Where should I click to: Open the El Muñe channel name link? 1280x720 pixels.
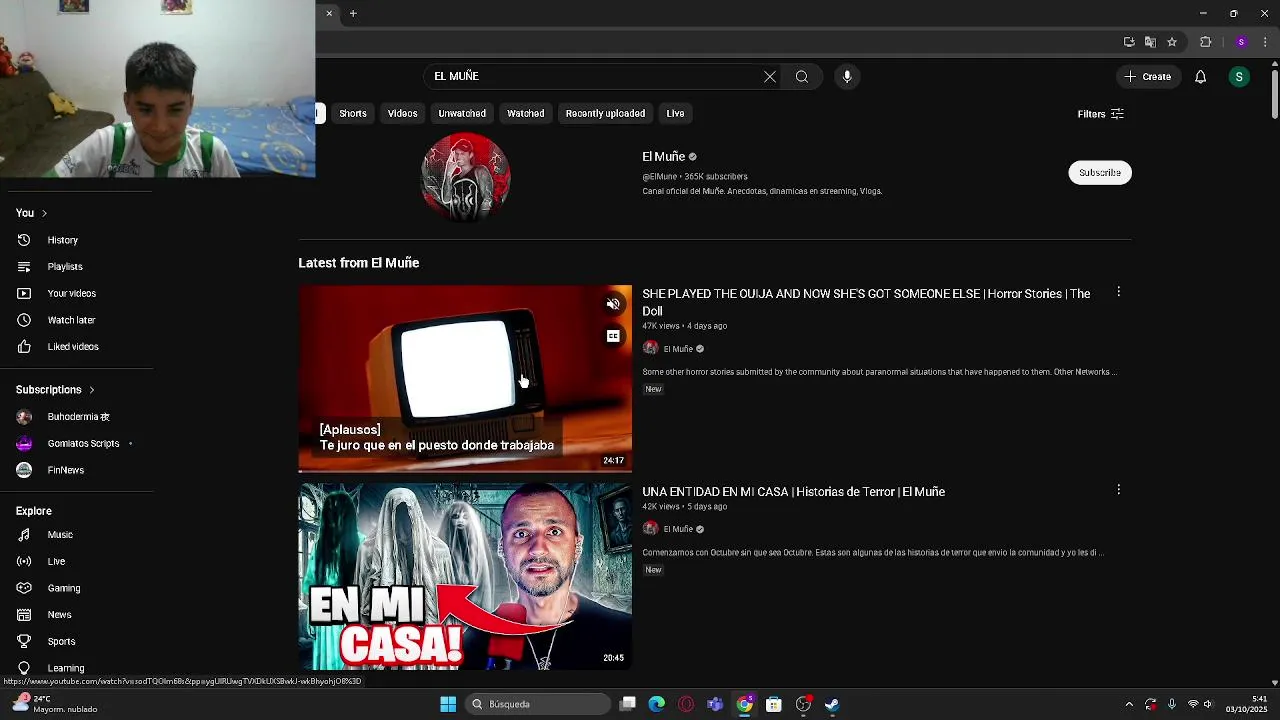[x=664, y=157]
